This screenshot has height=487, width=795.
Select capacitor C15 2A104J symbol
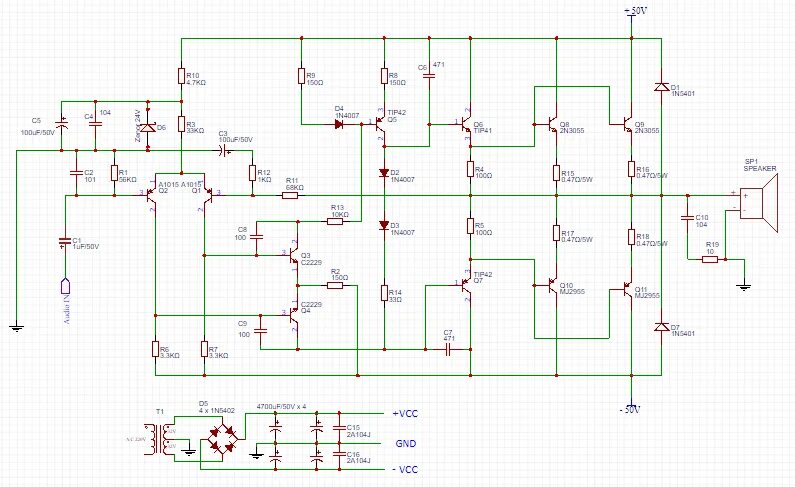coord(339,428)
